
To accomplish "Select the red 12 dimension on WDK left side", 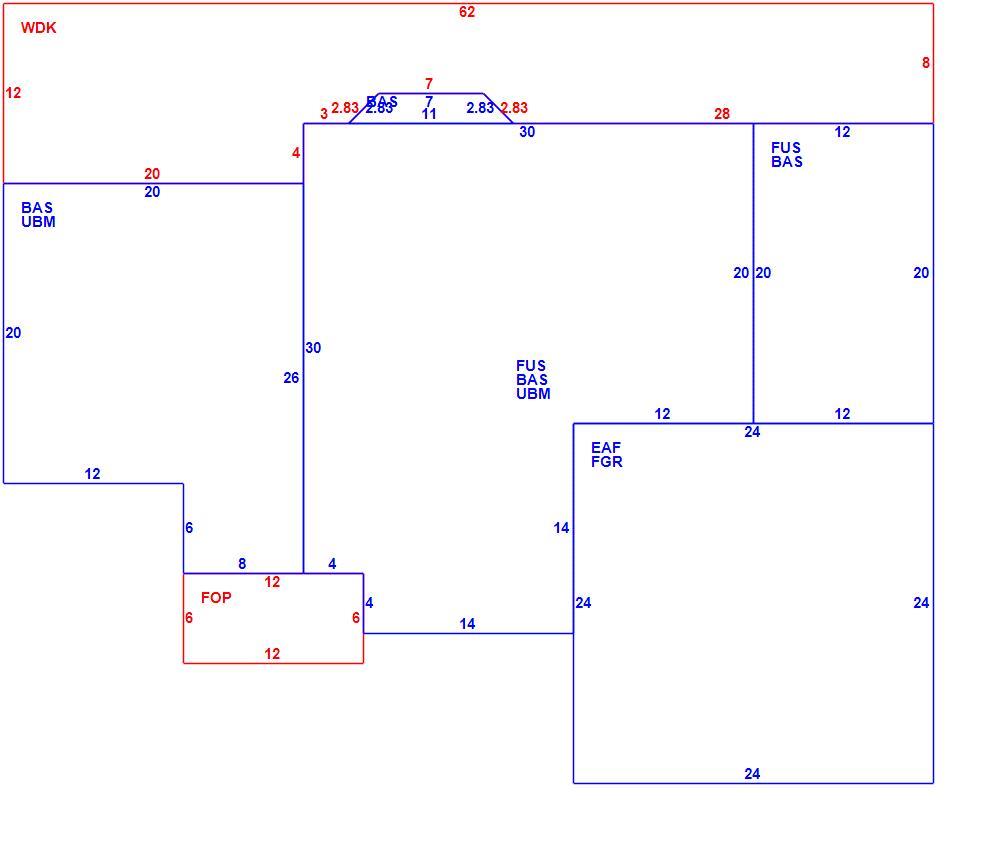I will (13, 93).
